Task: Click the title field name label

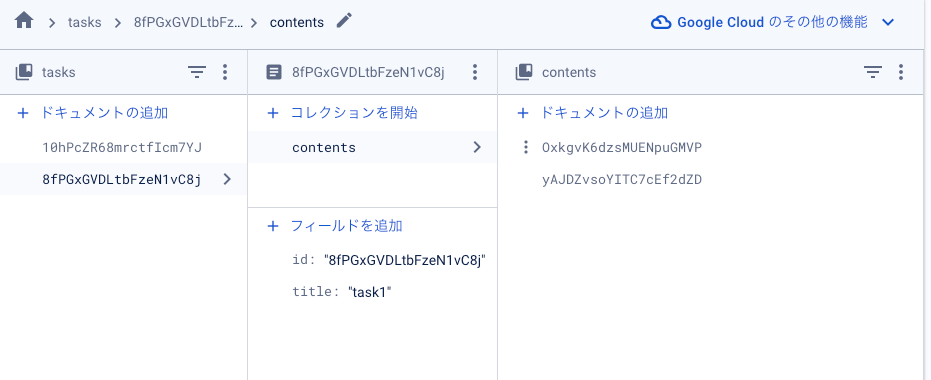Action: click(316, 292)
